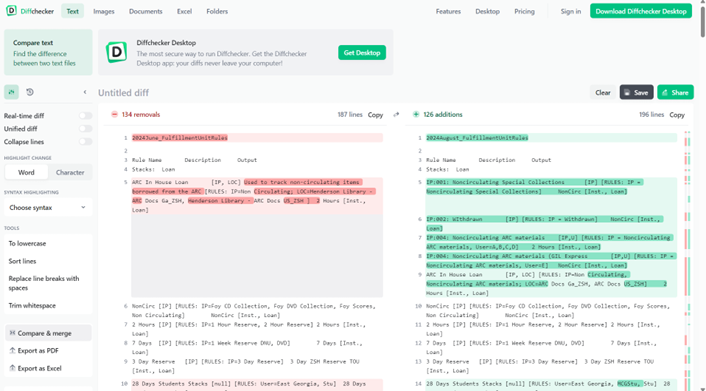706x391 pixels.
Task: Swap the two texts with the arrows icon
Action: [x=396, y=115]
